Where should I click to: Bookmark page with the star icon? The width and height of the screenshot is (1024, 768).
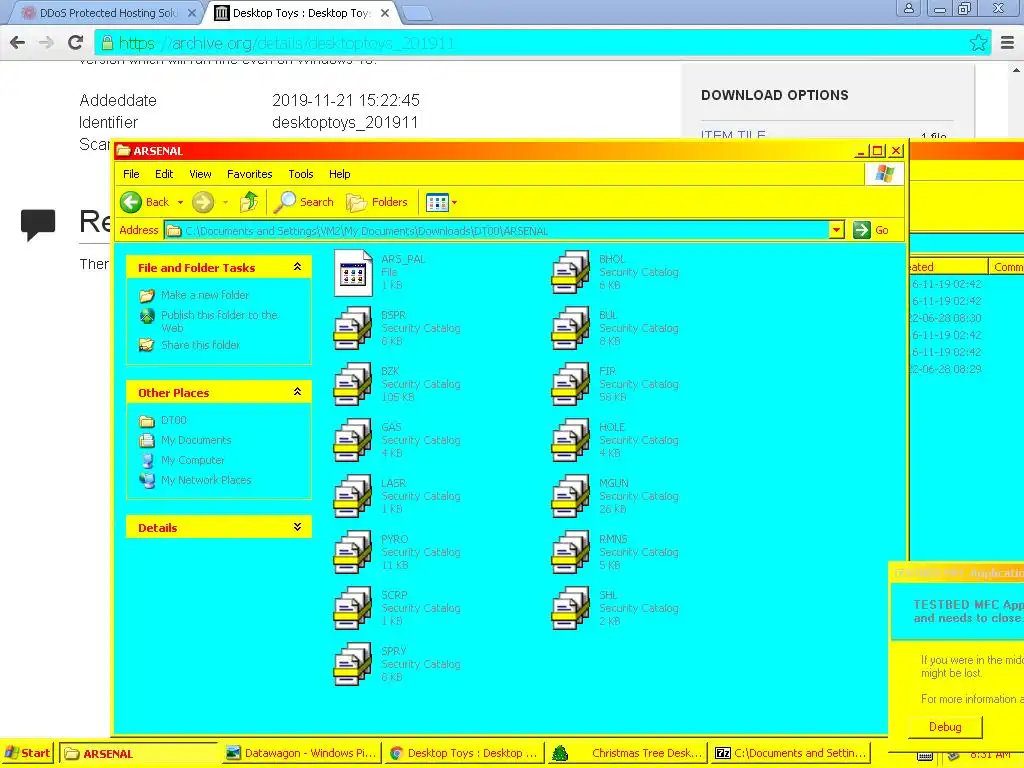pos(978,43)
